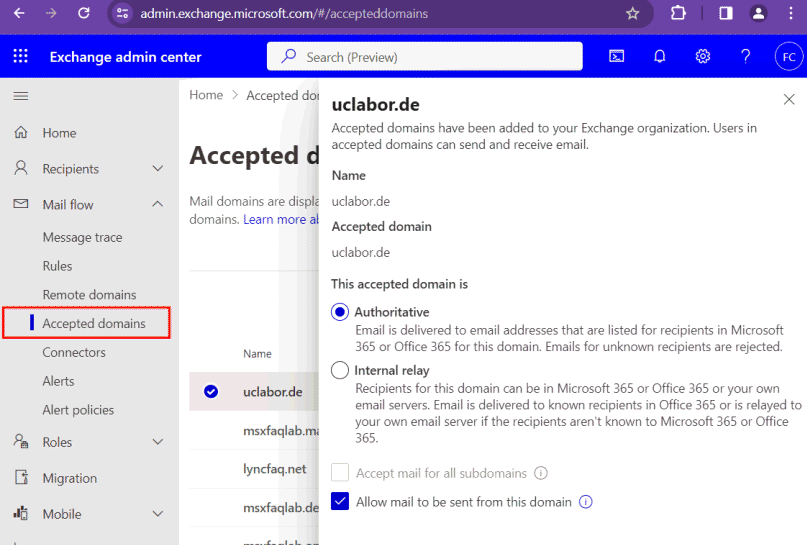The image size is (807, 545).
Task: Open the browser three-dot menu
Action: point(791,13)
